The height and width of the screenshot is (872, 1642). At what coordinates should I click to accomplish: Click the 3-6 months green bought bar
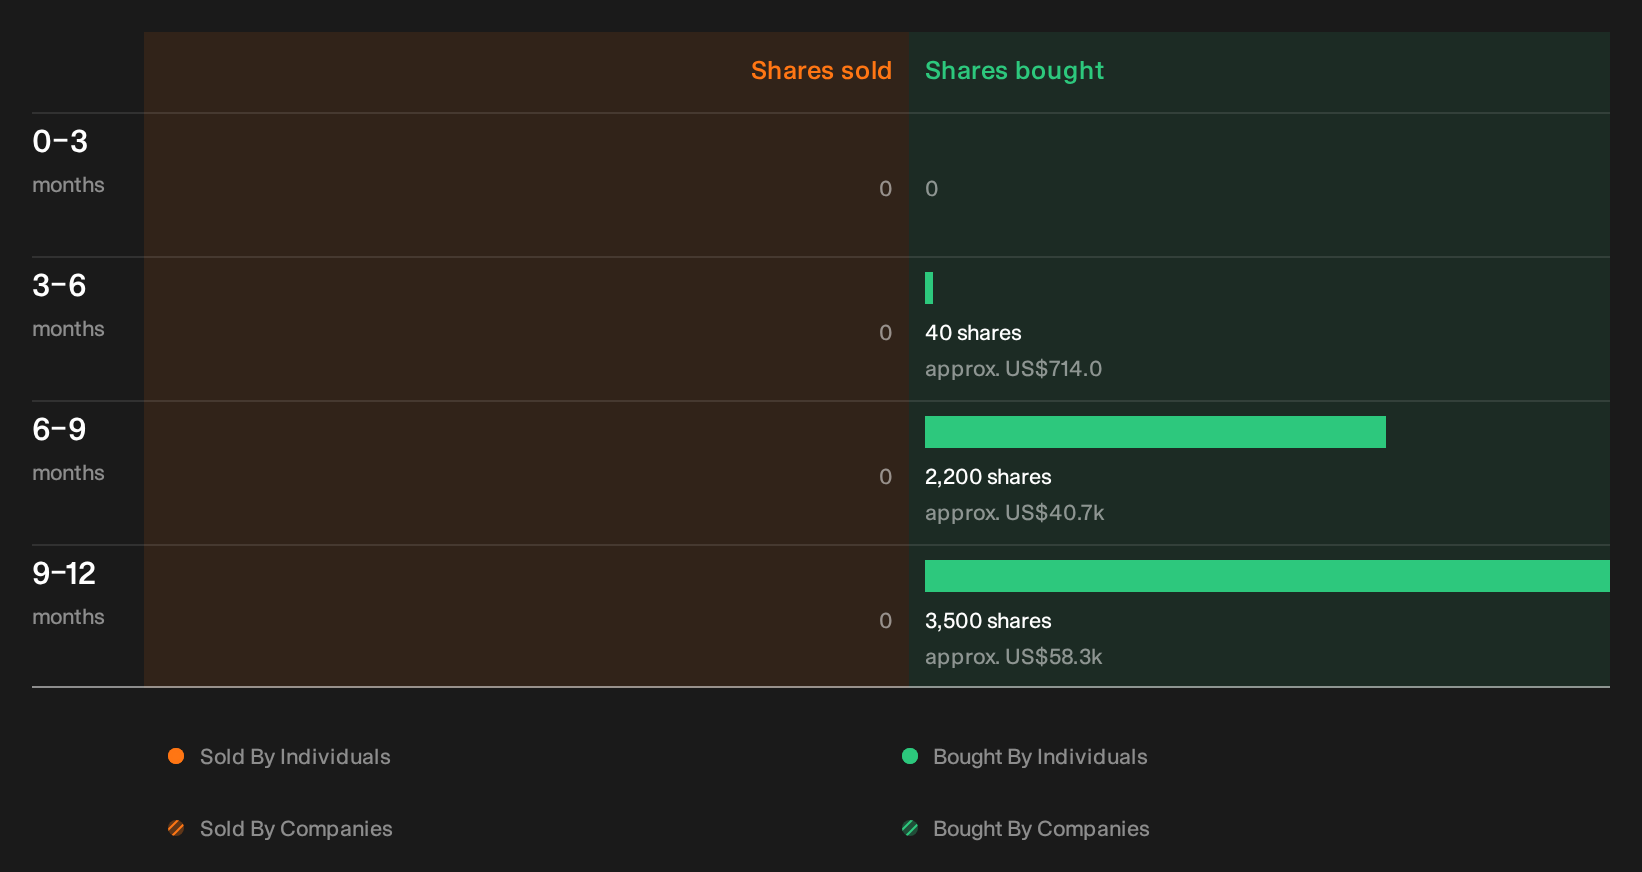tap(929, 288)
